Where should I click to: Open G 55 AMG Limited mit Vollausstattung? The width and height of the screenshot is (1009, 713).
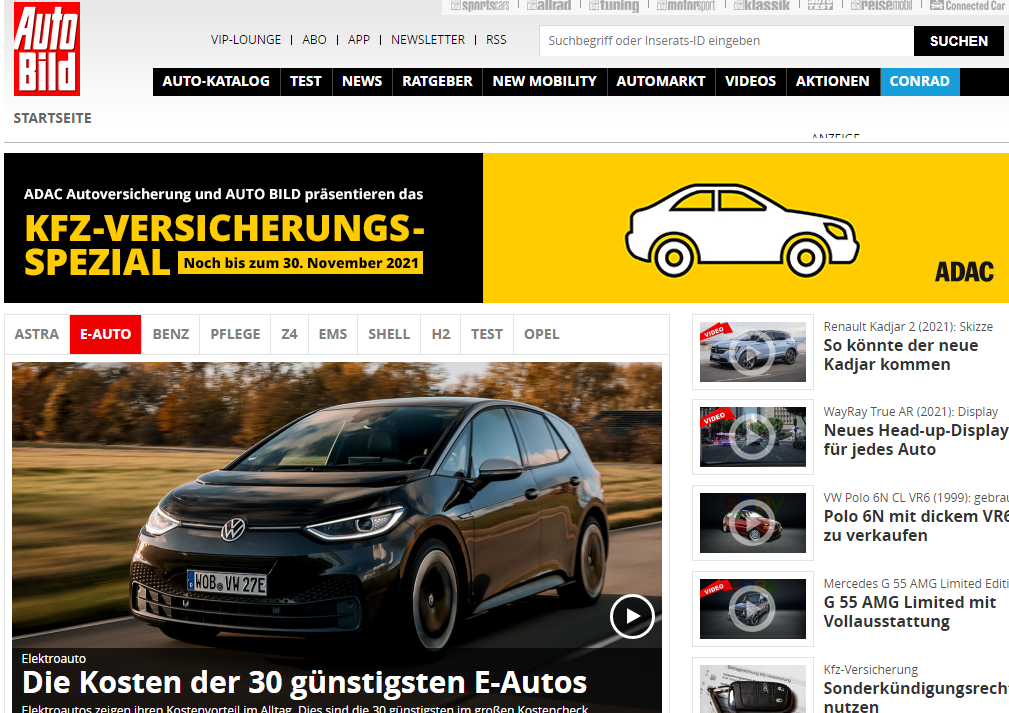[x=909, y=612]
